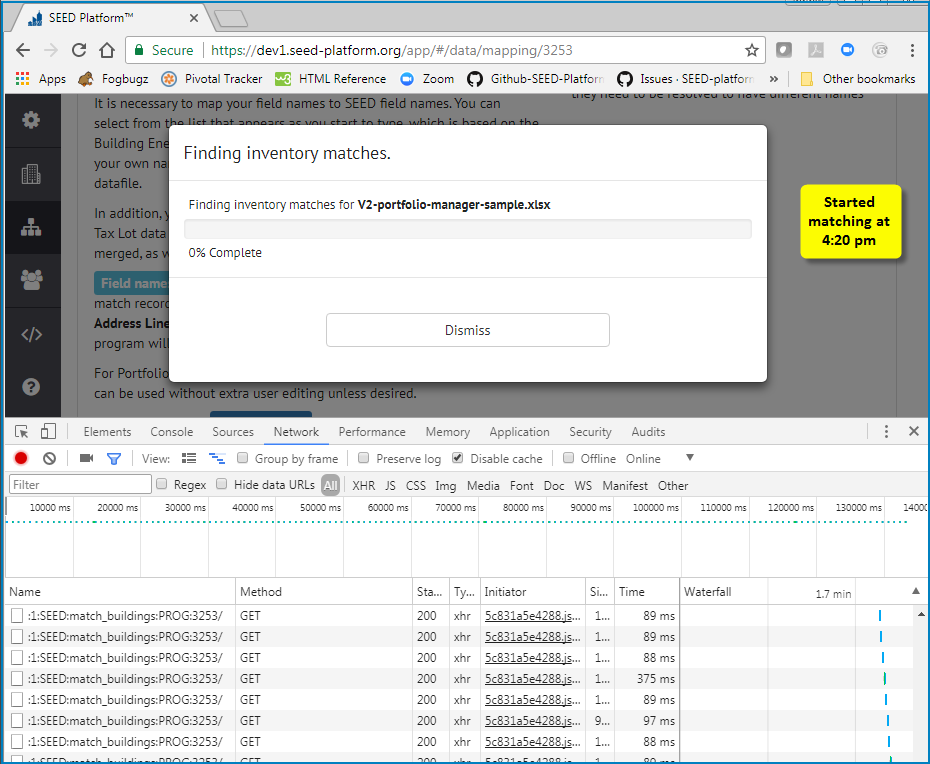Open the Apps bookmarks shortcut
The image size is (930, 764).
pos(41,79)
